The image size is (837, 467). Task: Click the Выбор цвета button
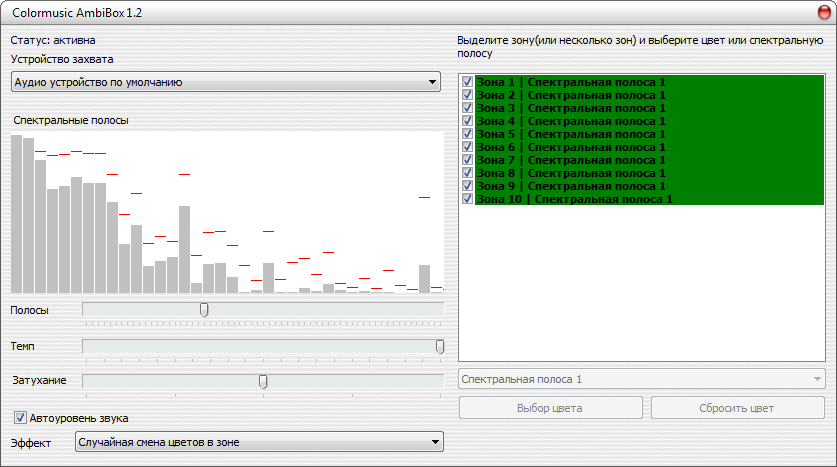coord(550,408)
